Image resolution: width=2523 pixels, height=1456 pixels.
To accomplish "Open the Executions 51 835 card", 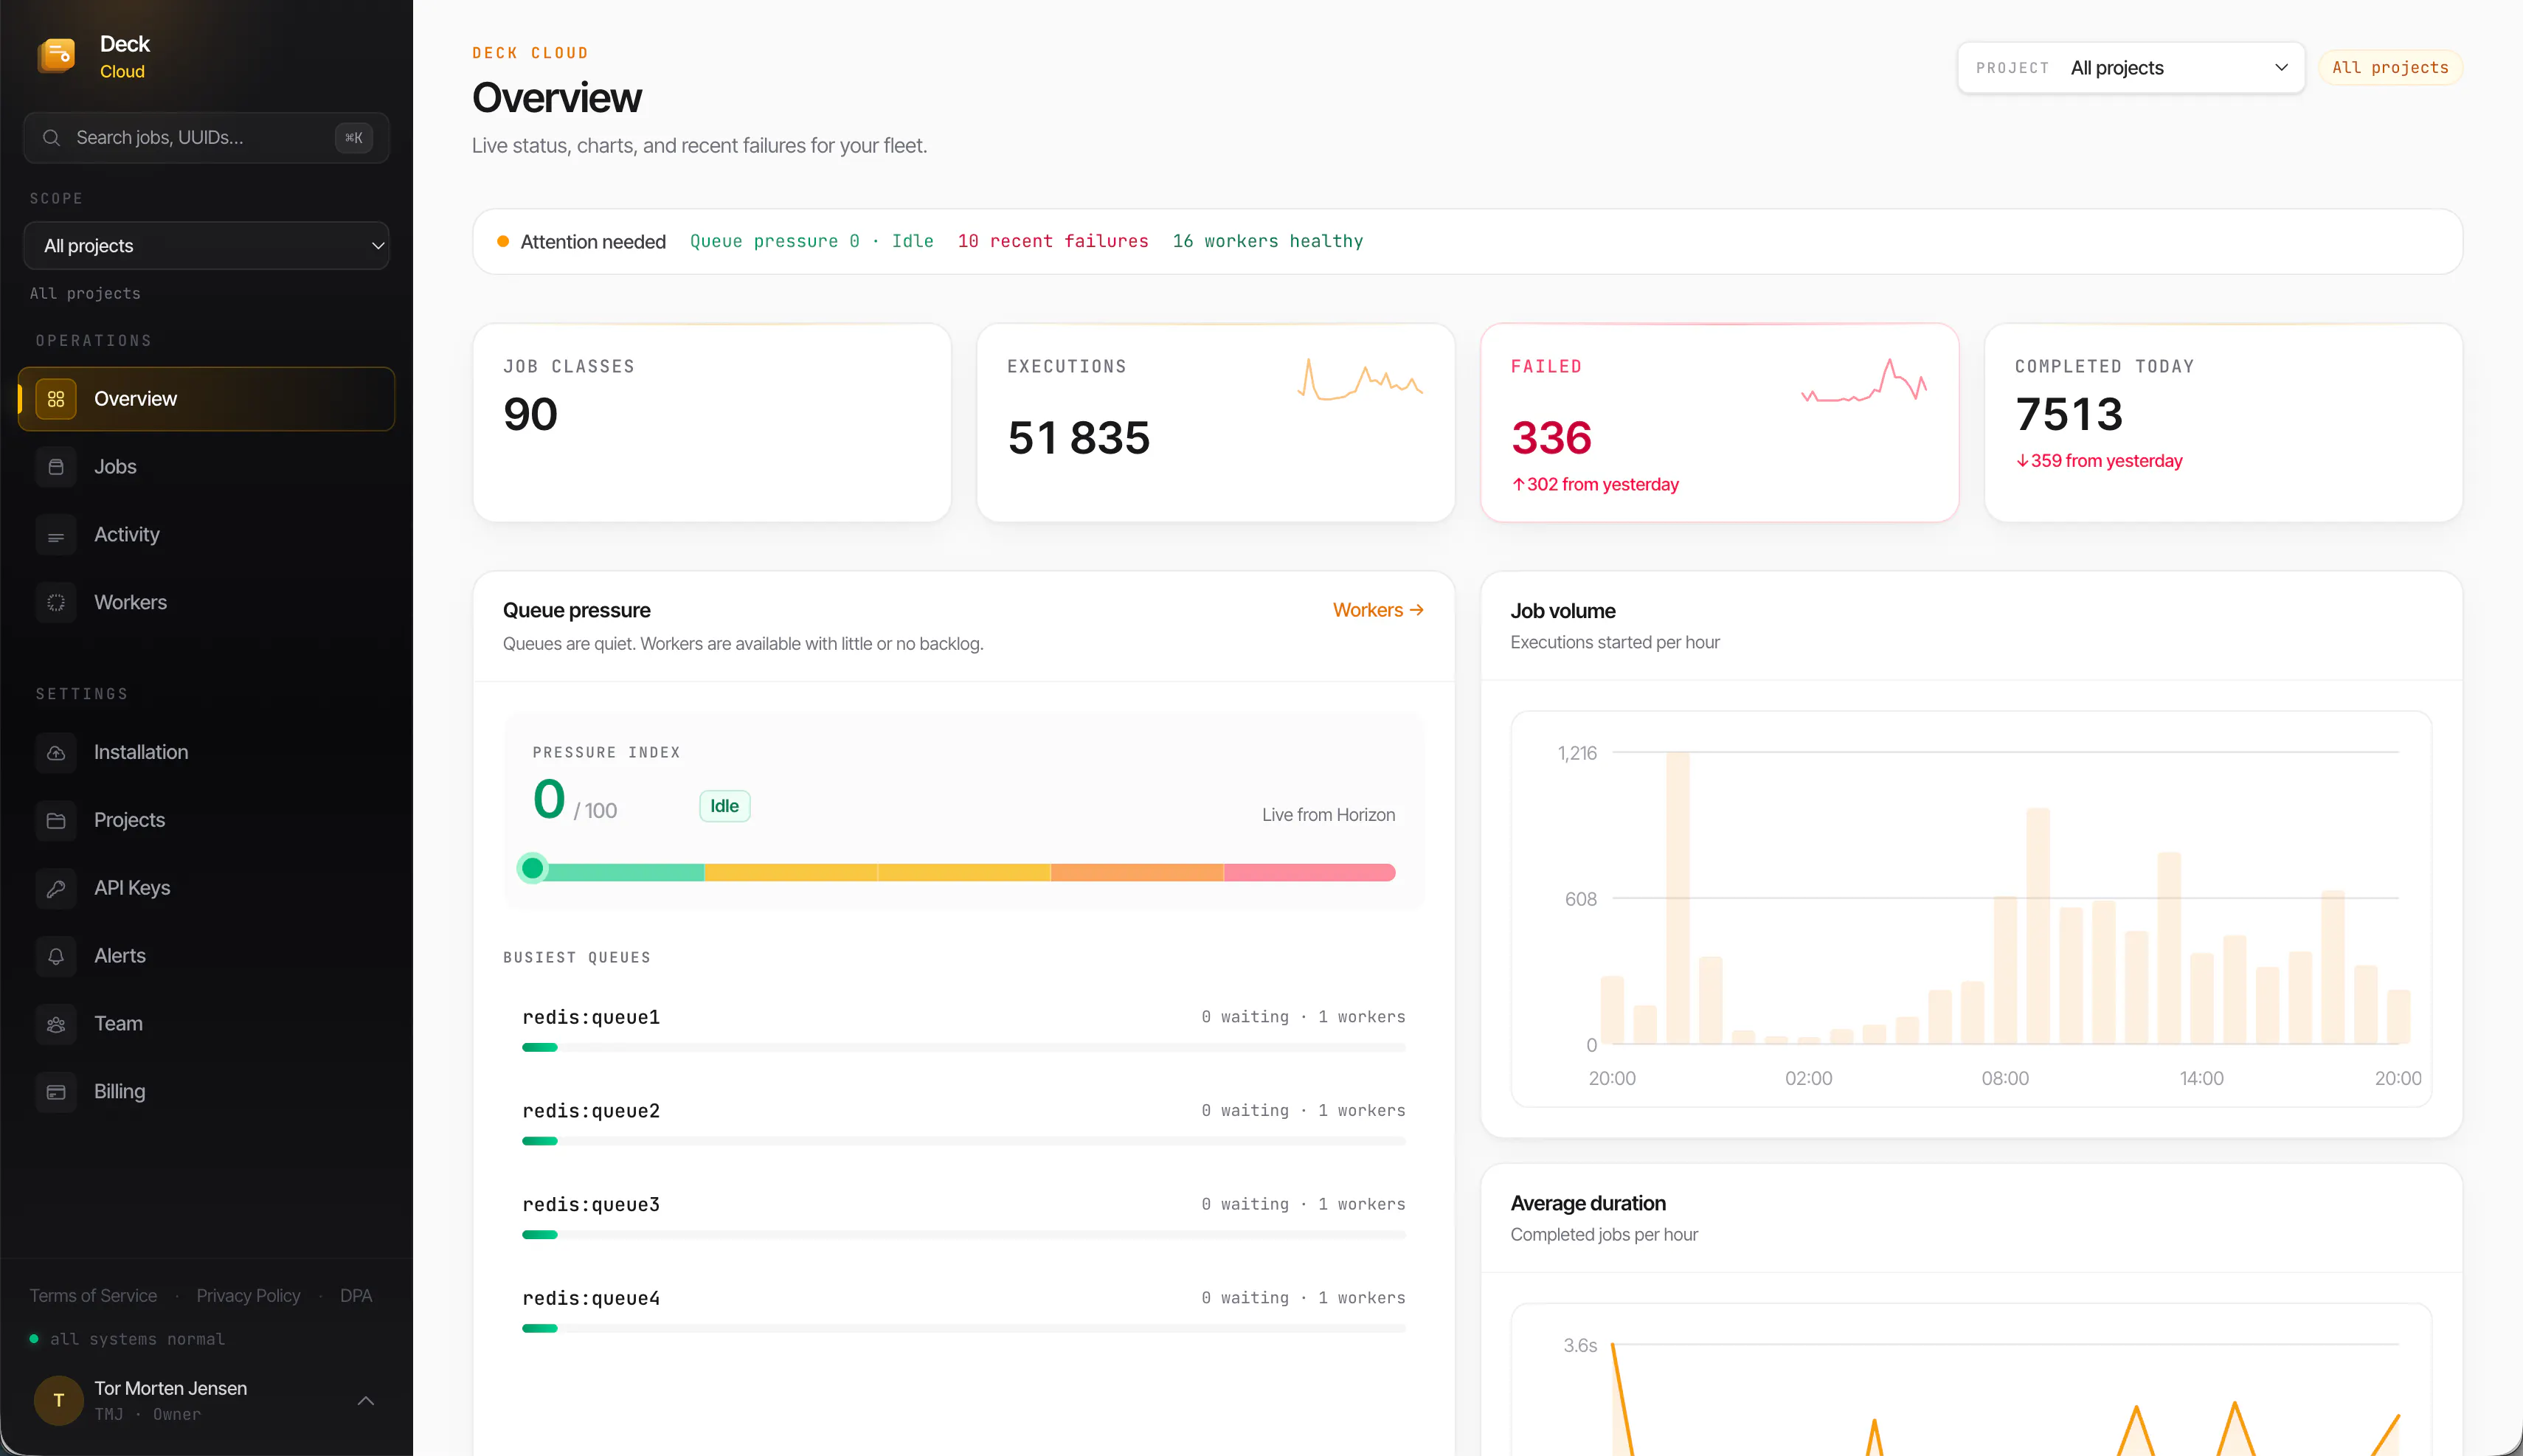I will click(1216, 422).
